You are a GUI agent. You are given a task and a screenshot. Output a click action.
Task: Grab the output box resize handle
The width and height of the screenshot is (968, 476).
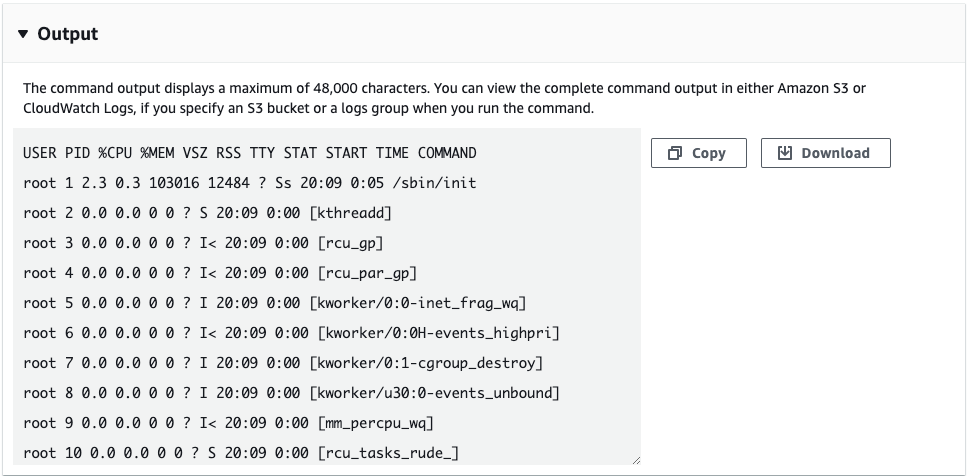[x=636, y=460]
